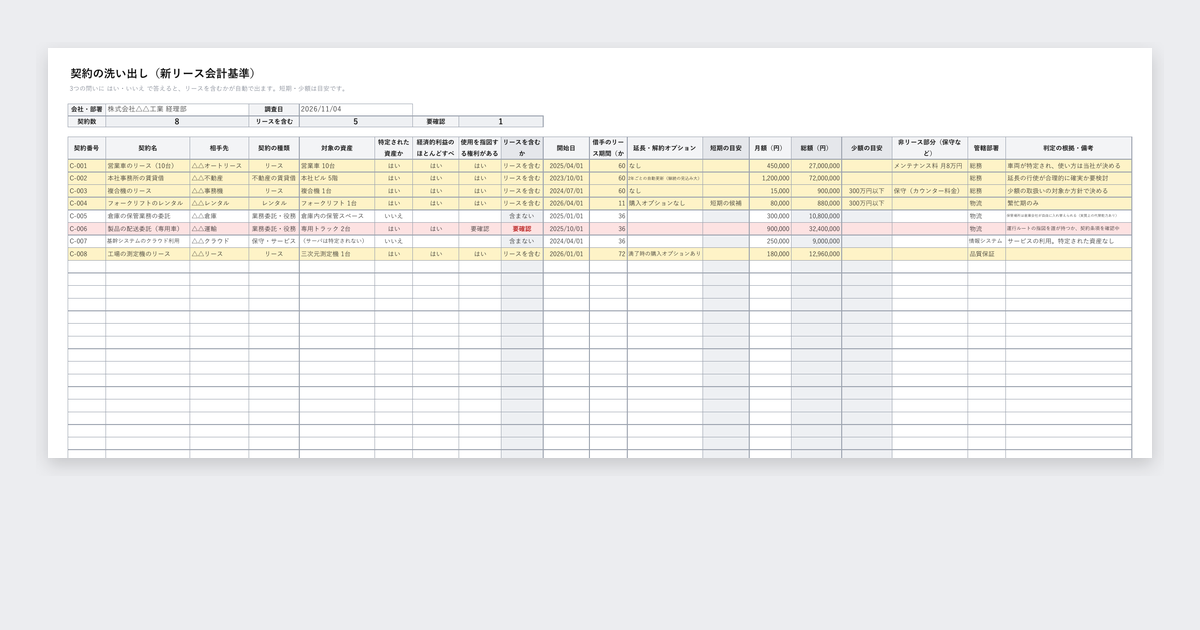Select the cell 営業車のリース（10台）
The width and height of the screenshot is (1200, 630).
(x=147, y=166)
